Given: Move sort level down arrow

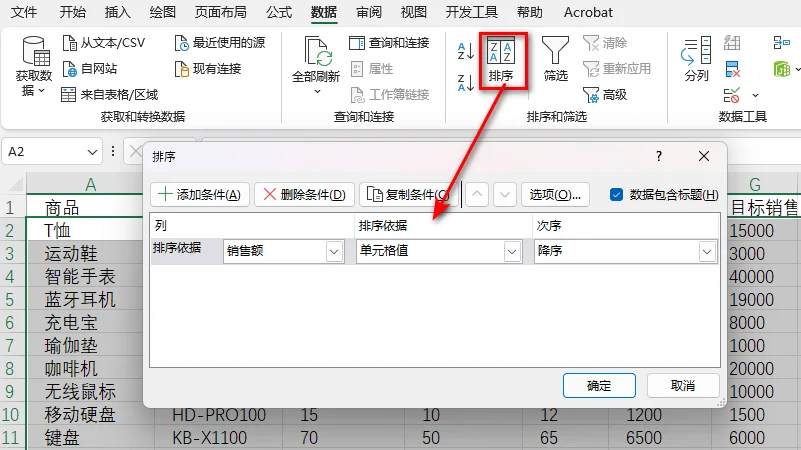Looking at the screenshot, I should [505, 195].
